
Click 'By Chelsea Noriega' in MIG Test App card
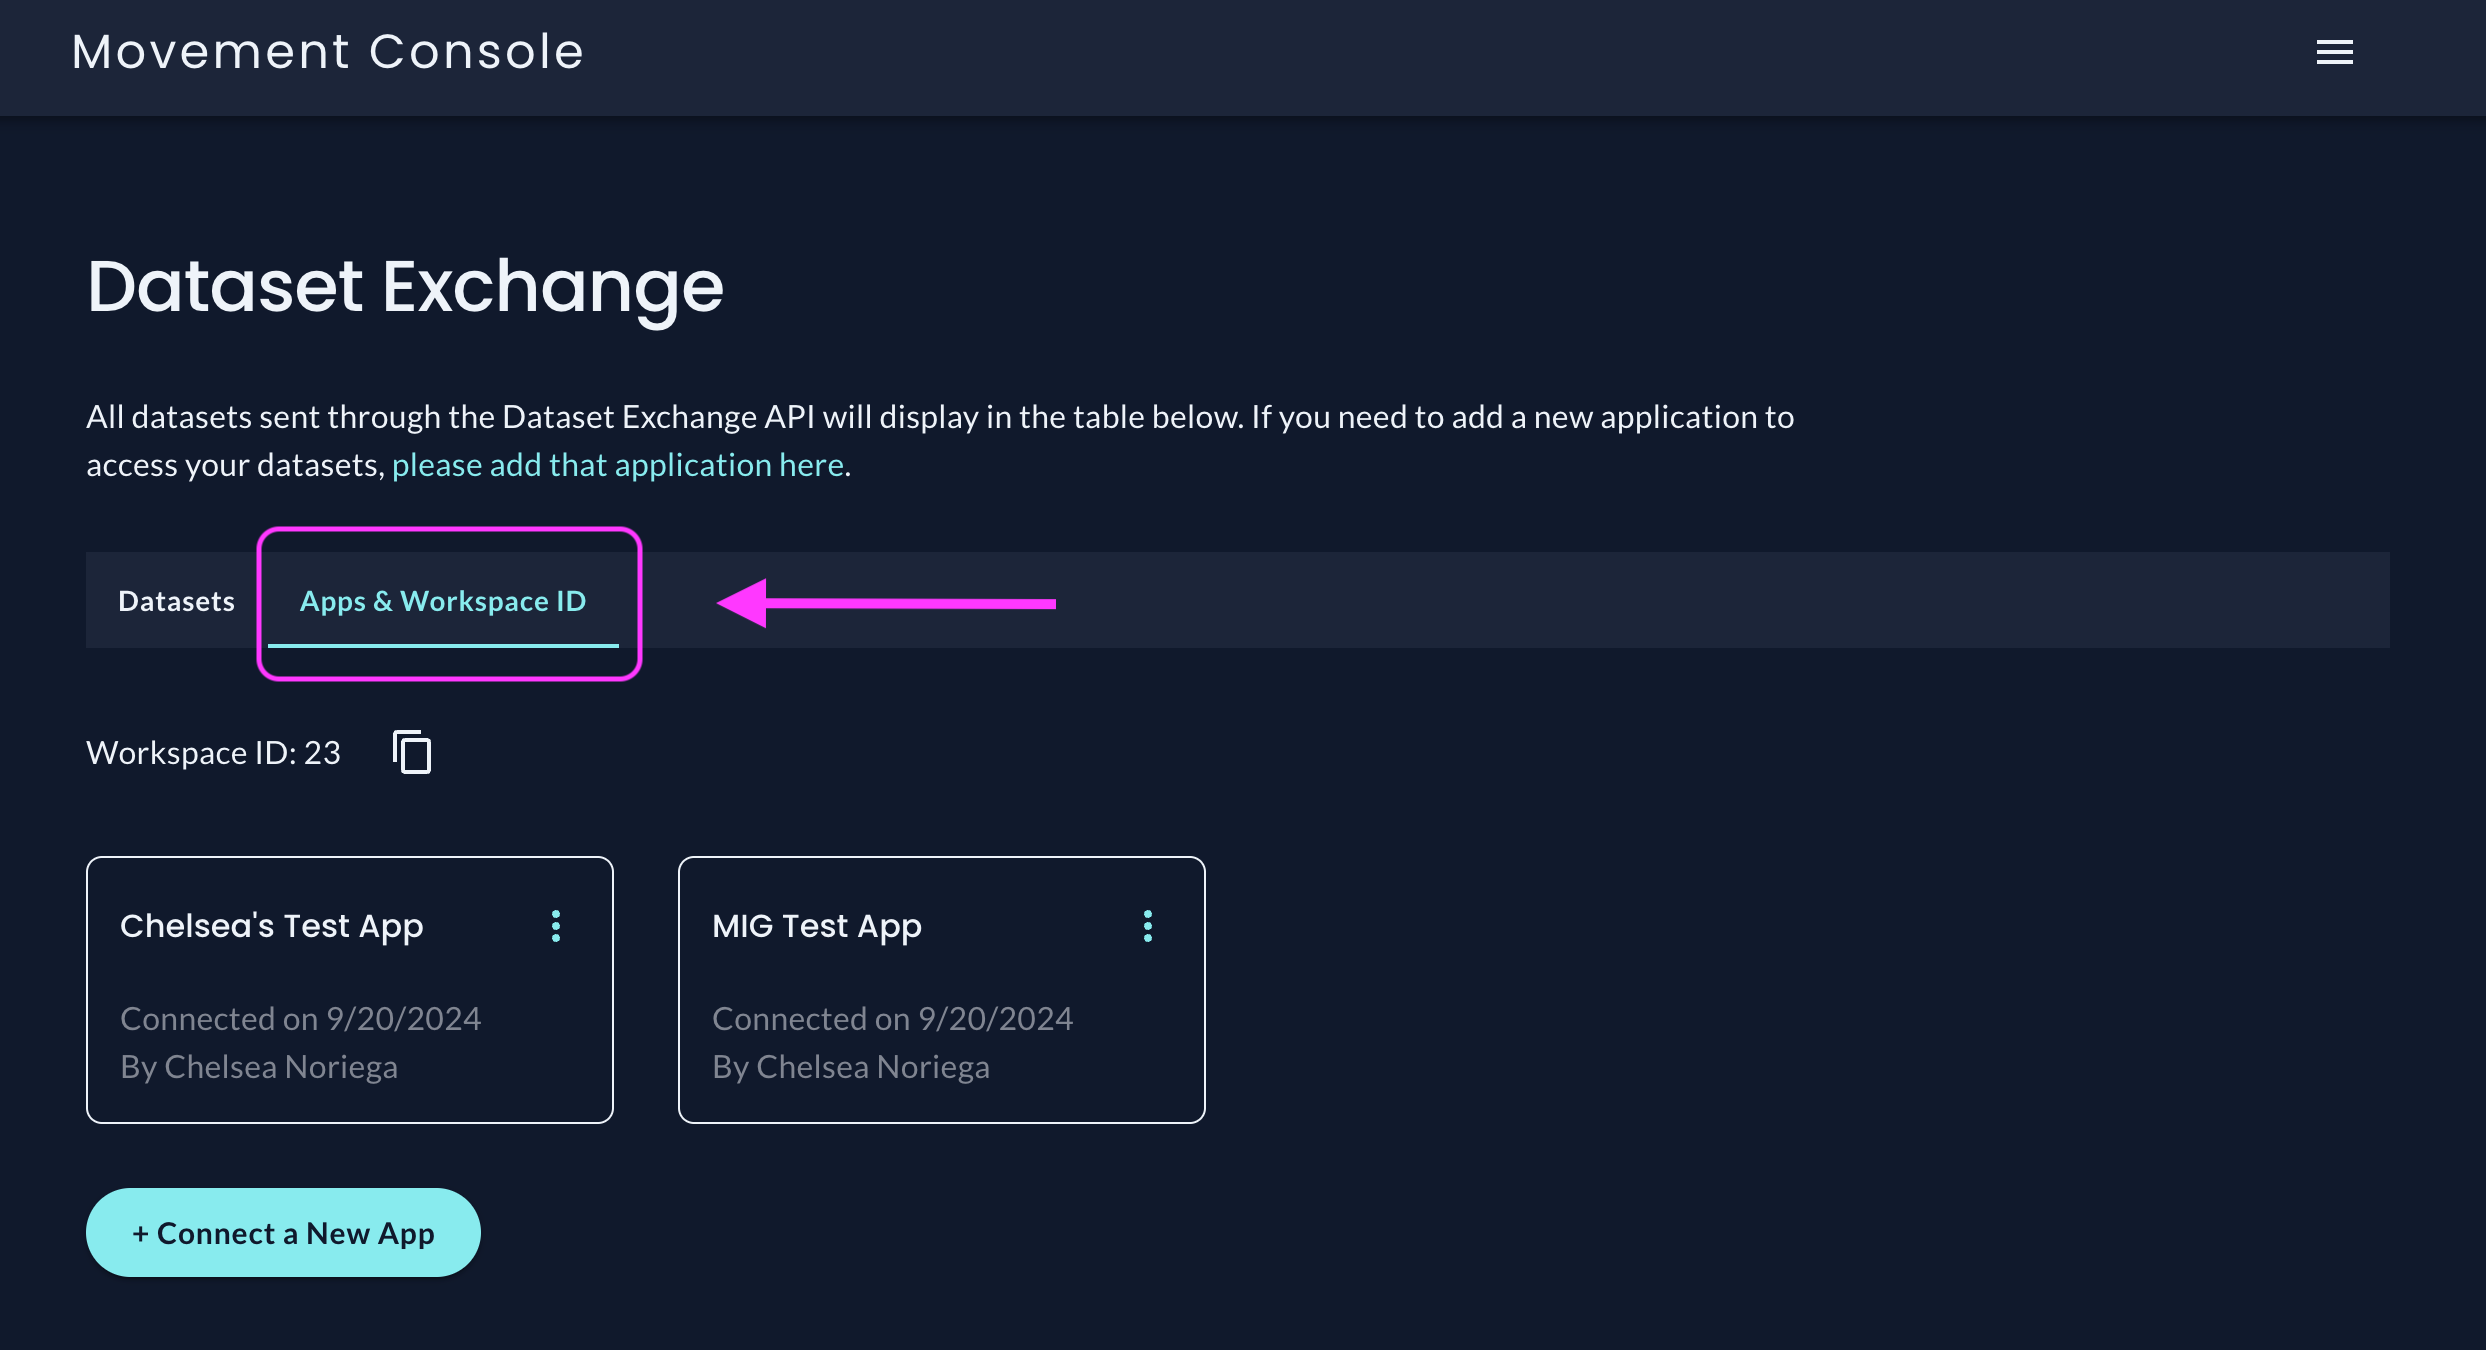pyautogui.click(x=851, y=1067)
